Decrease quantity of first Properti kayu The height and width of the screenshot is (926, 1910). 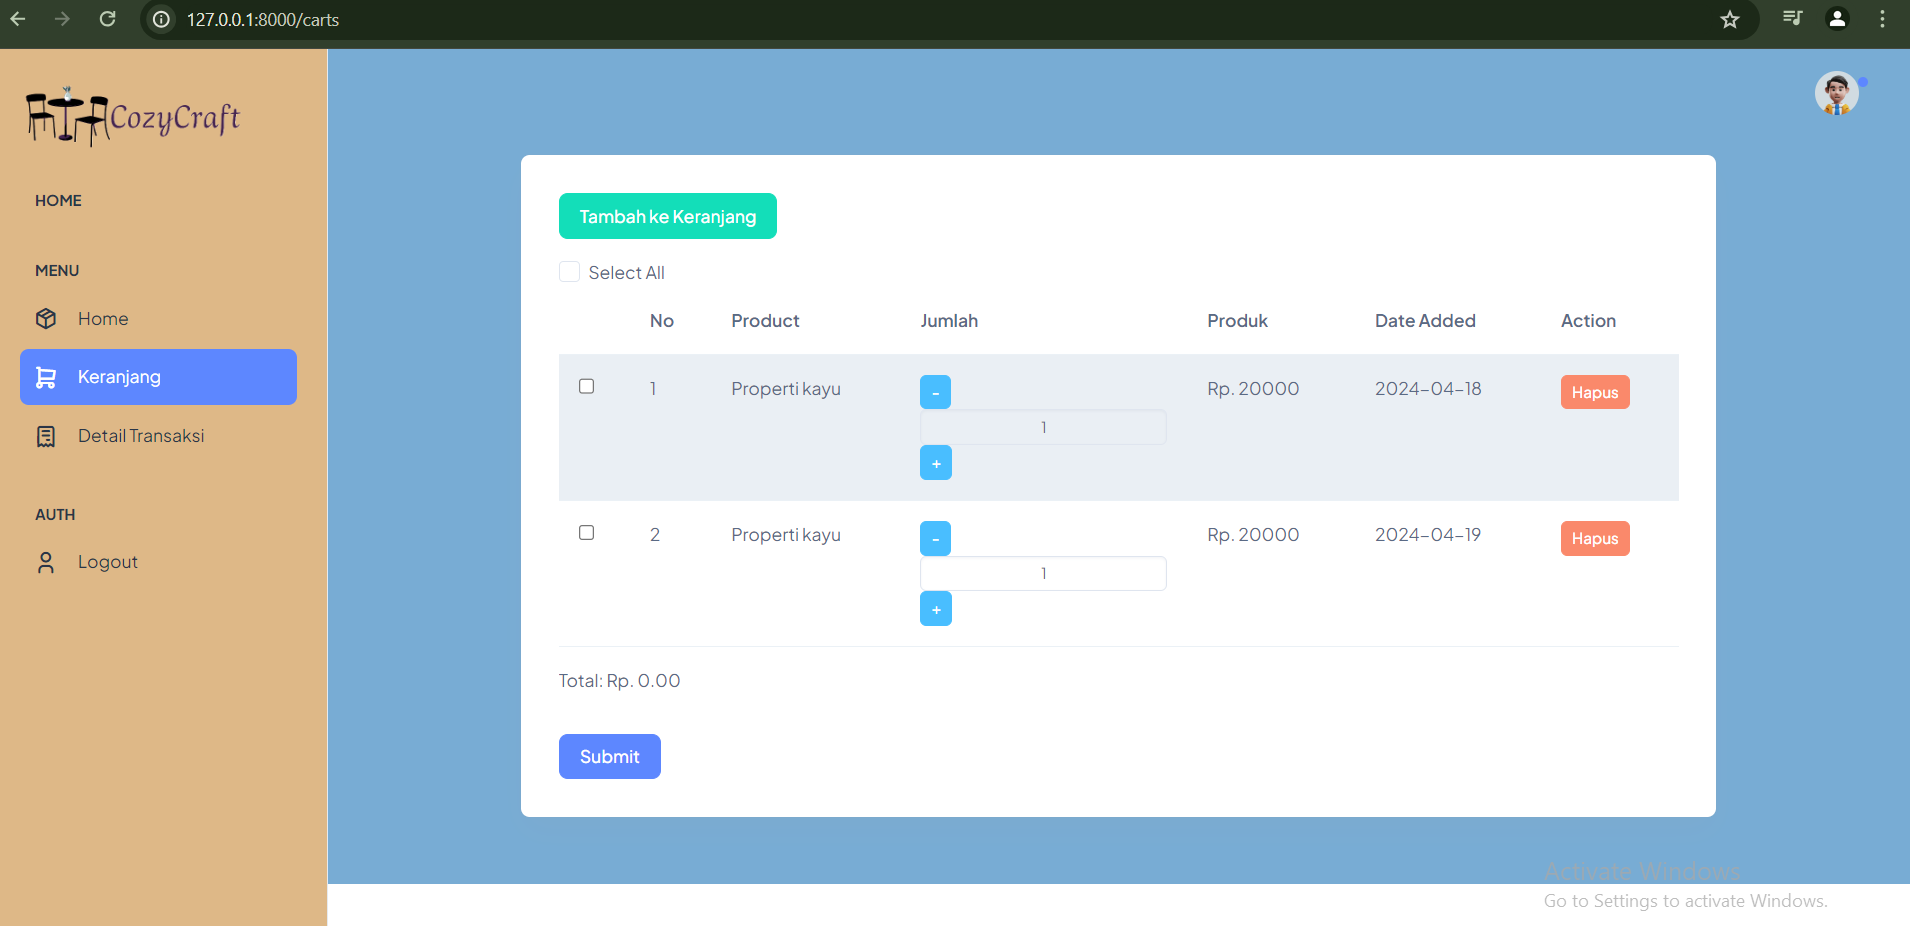coord(935,392)
